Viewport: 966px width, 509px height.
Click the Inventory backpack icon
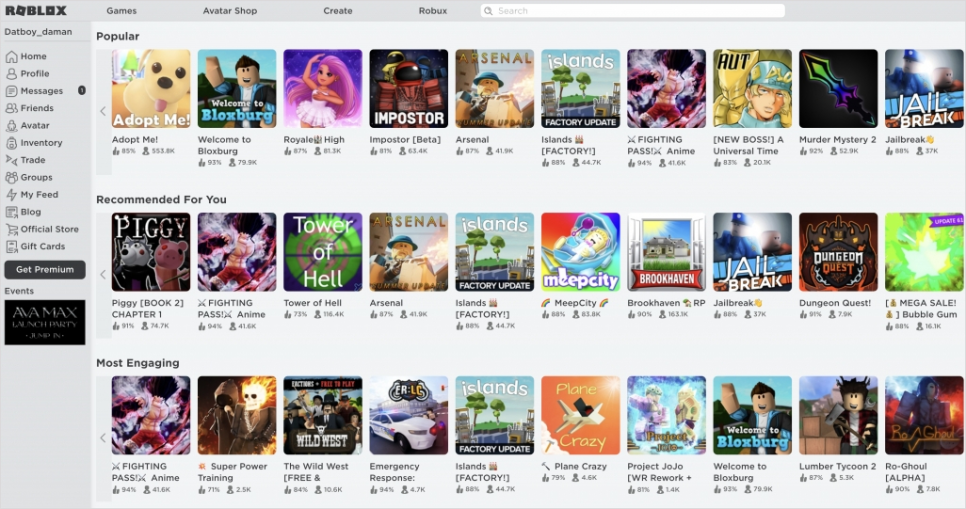[11, 143]
